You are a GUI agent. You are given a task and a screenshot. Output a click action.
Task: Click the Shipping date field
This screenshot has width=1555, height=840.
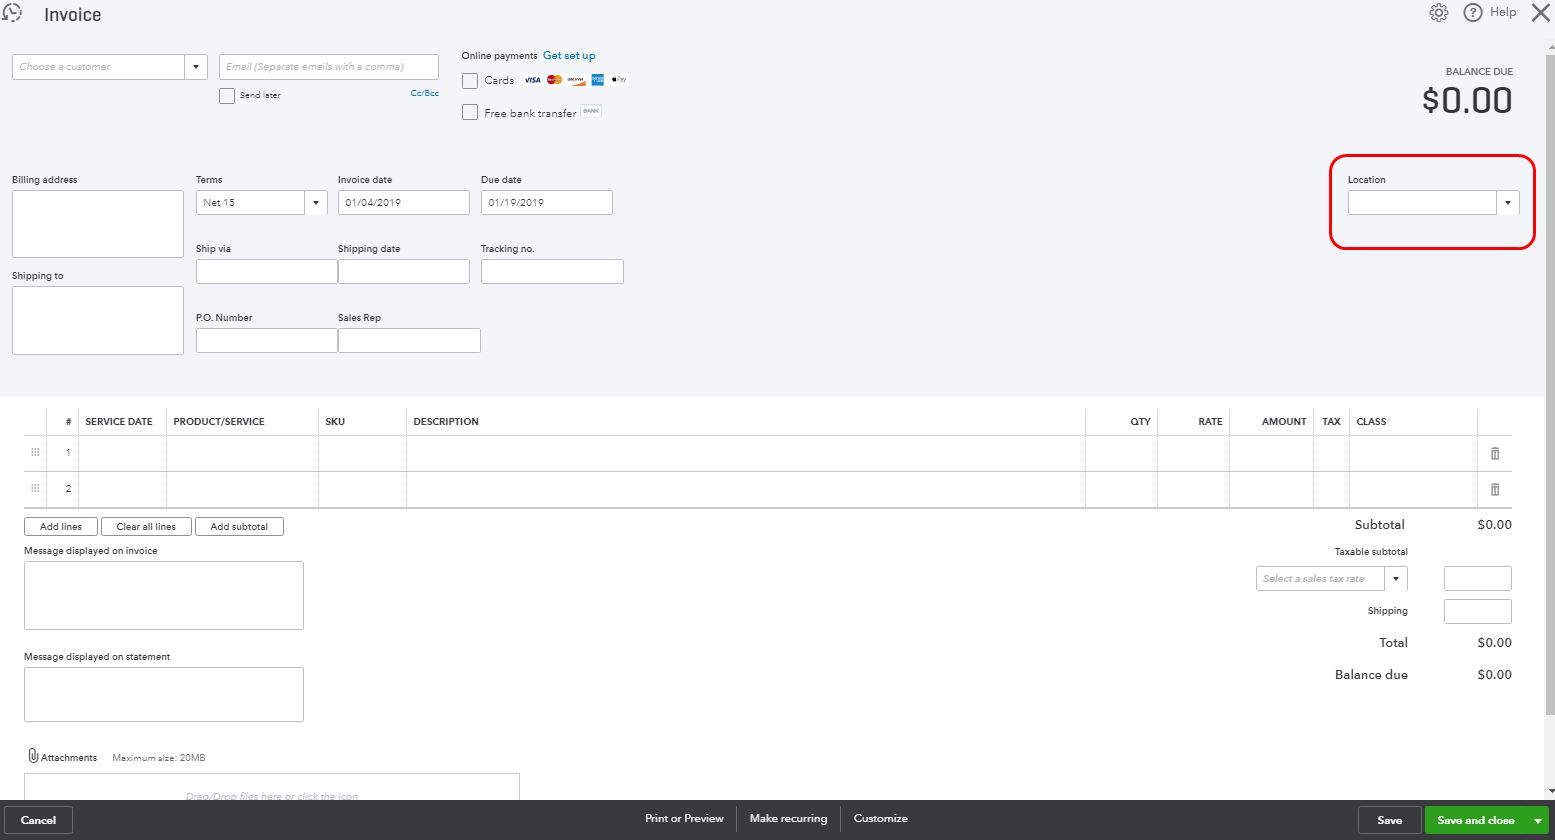click(404, 271)
